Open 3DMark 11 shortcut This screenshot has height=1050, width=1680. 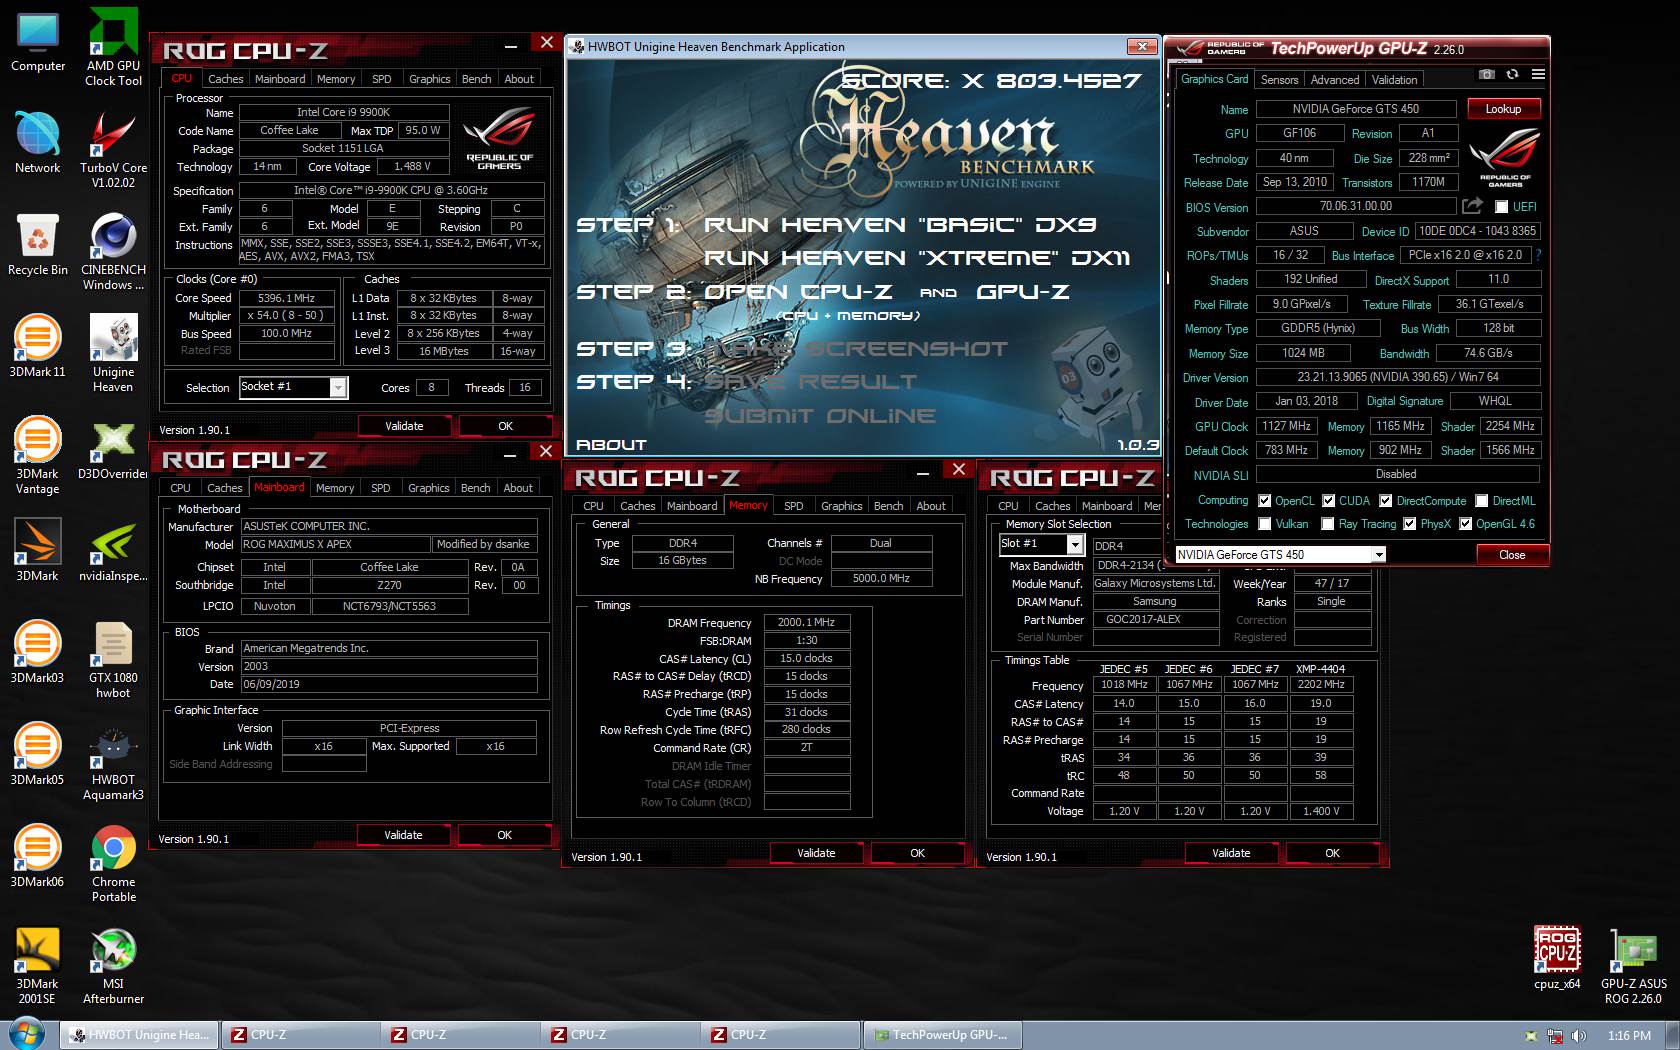tap(38, 347)
